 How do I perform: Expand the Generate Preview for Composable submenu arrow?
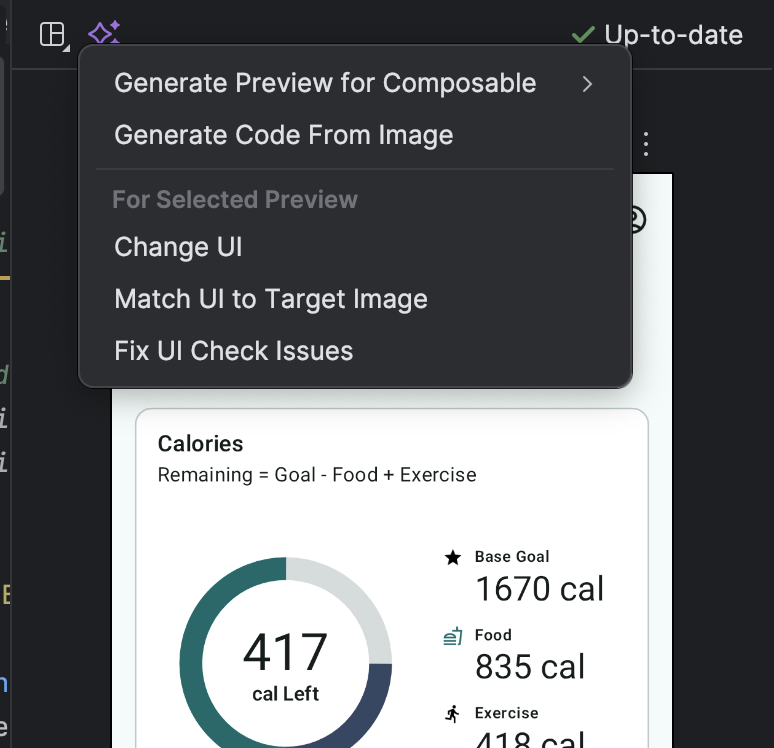pos(588,84)
